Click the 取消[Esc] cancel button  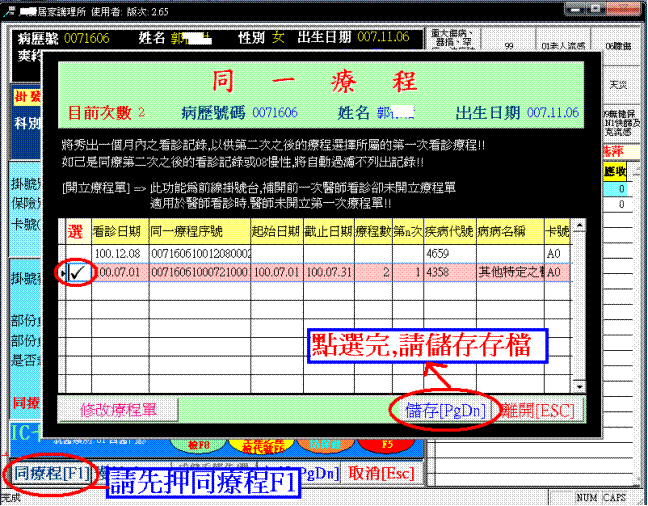point(382,472)
